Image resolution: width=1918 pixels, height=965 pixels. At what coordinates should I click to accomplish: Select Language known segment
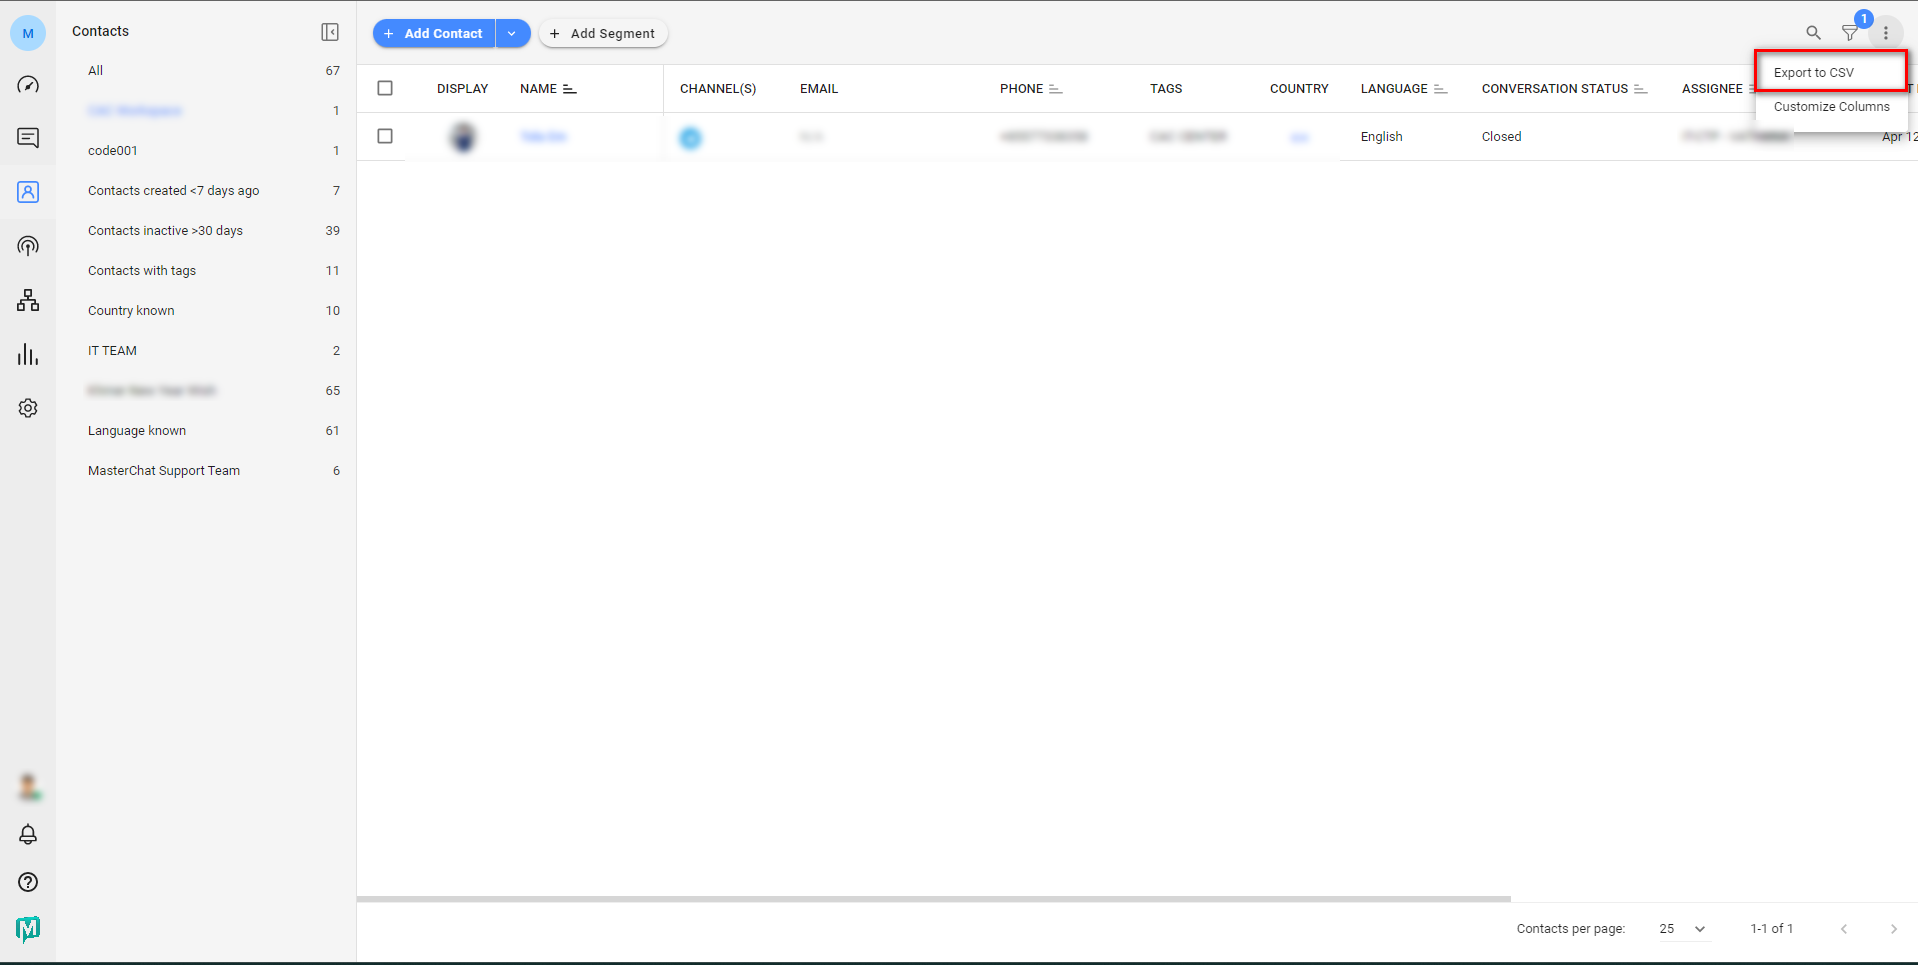pyautogui.click(x=206, y=431)
